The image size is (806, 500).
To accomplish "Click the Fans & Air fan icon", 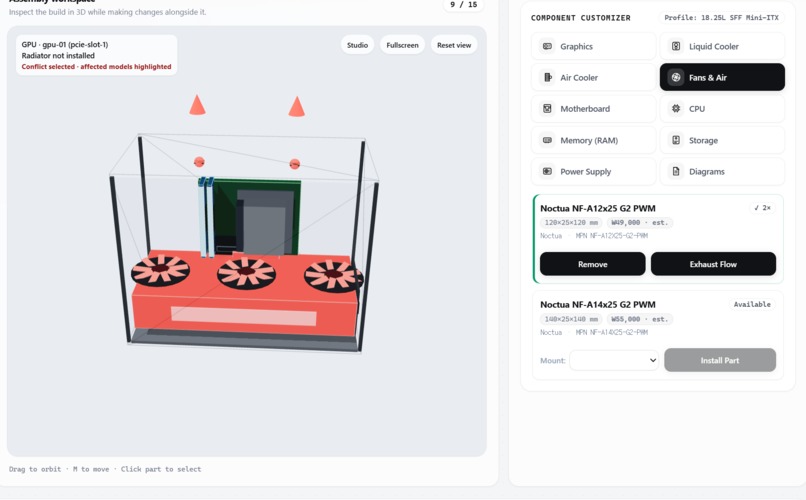I will (x=676, y=78).
